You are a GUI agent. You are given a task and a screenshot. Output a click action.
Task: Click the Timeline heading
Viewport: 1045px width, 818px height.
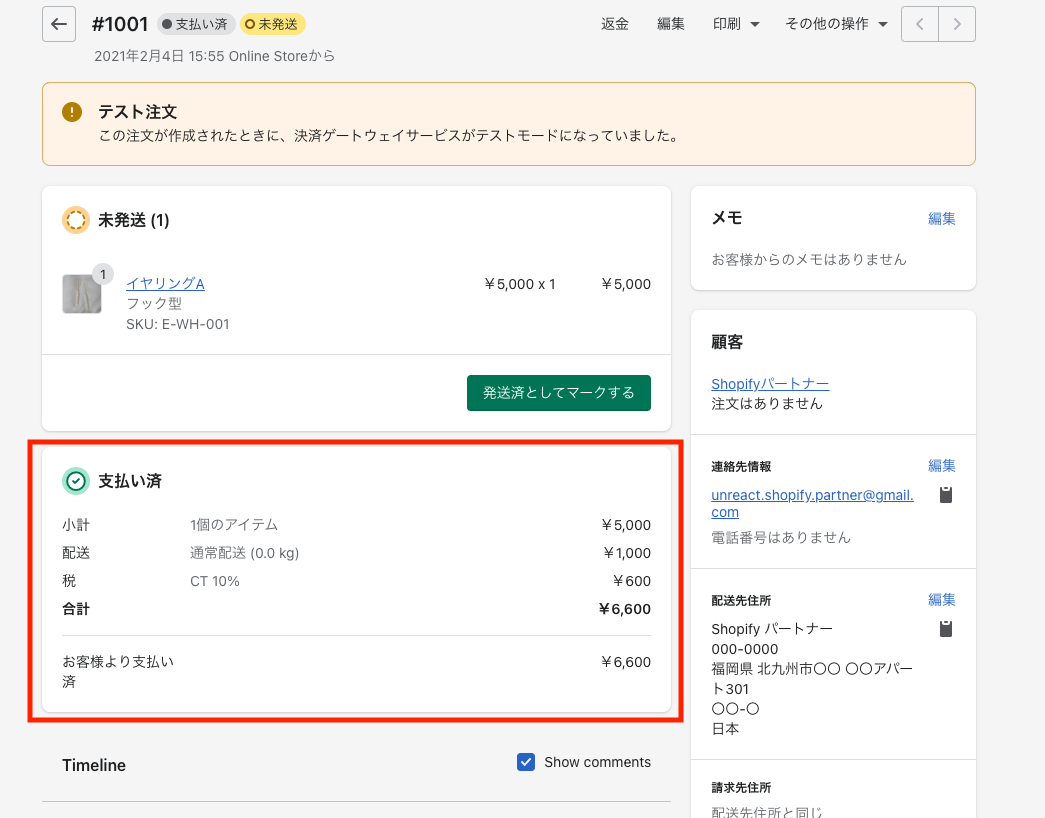pos(94,765)
